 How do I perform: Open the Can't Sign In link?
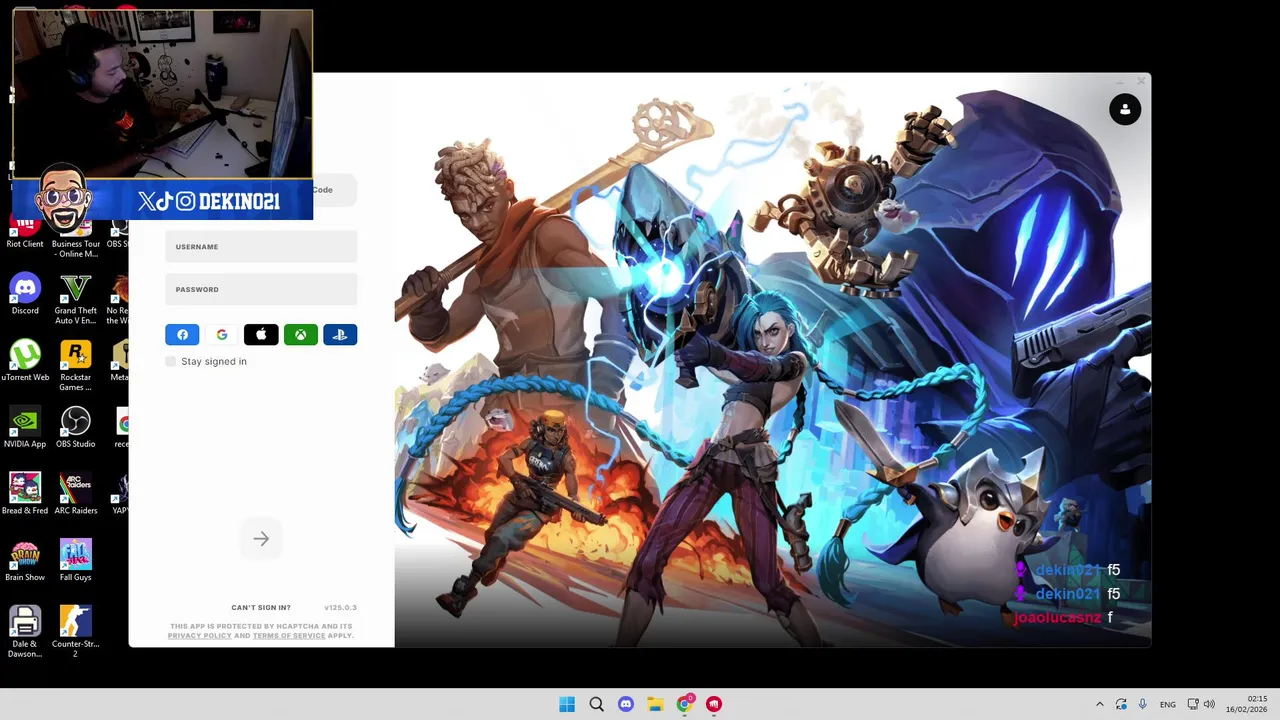(x=261, y=608)
